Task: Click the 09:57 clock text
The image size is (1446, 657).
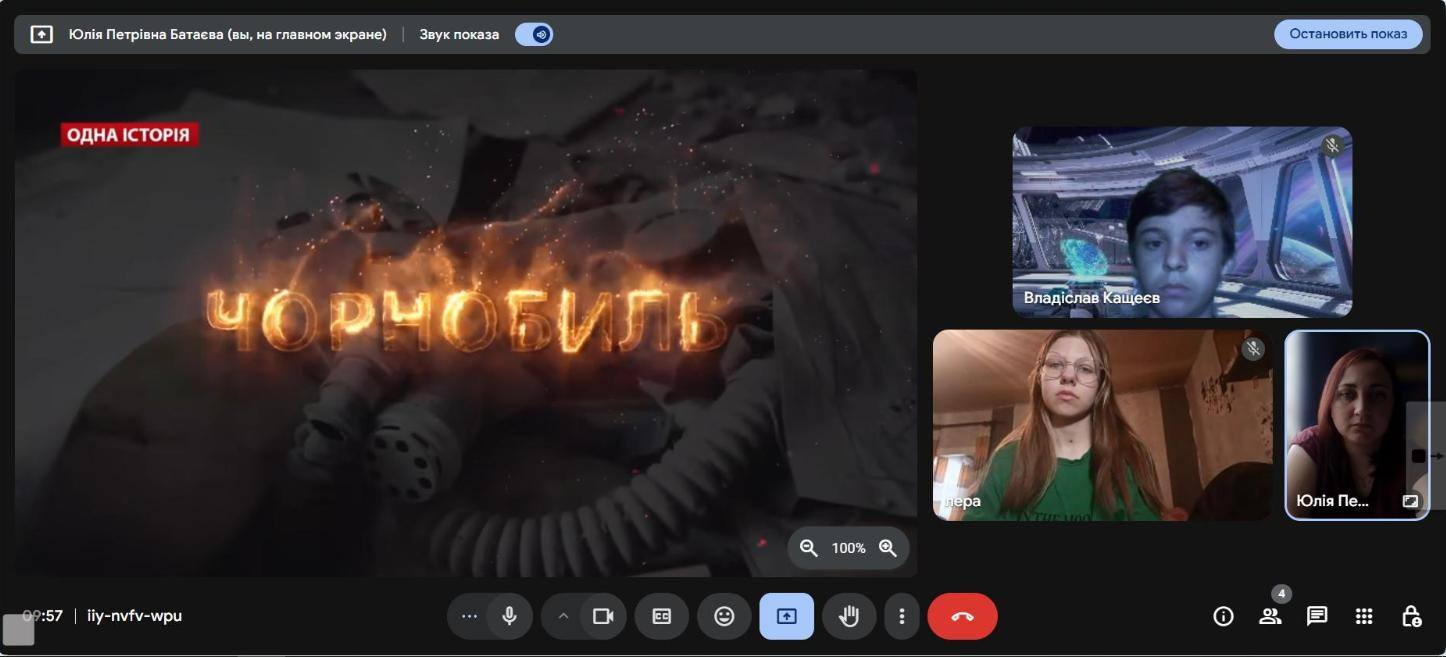Action: click(x=43, y=616)
